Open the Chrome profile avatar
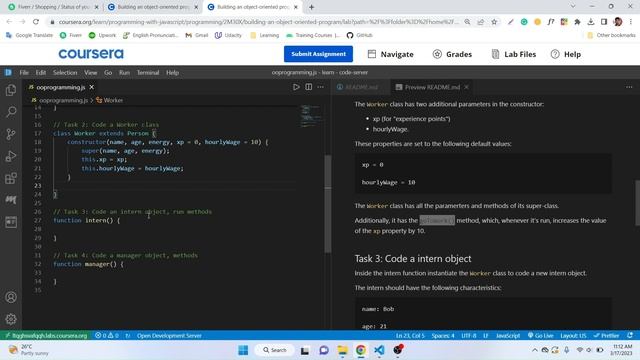 tap(618, 22)
